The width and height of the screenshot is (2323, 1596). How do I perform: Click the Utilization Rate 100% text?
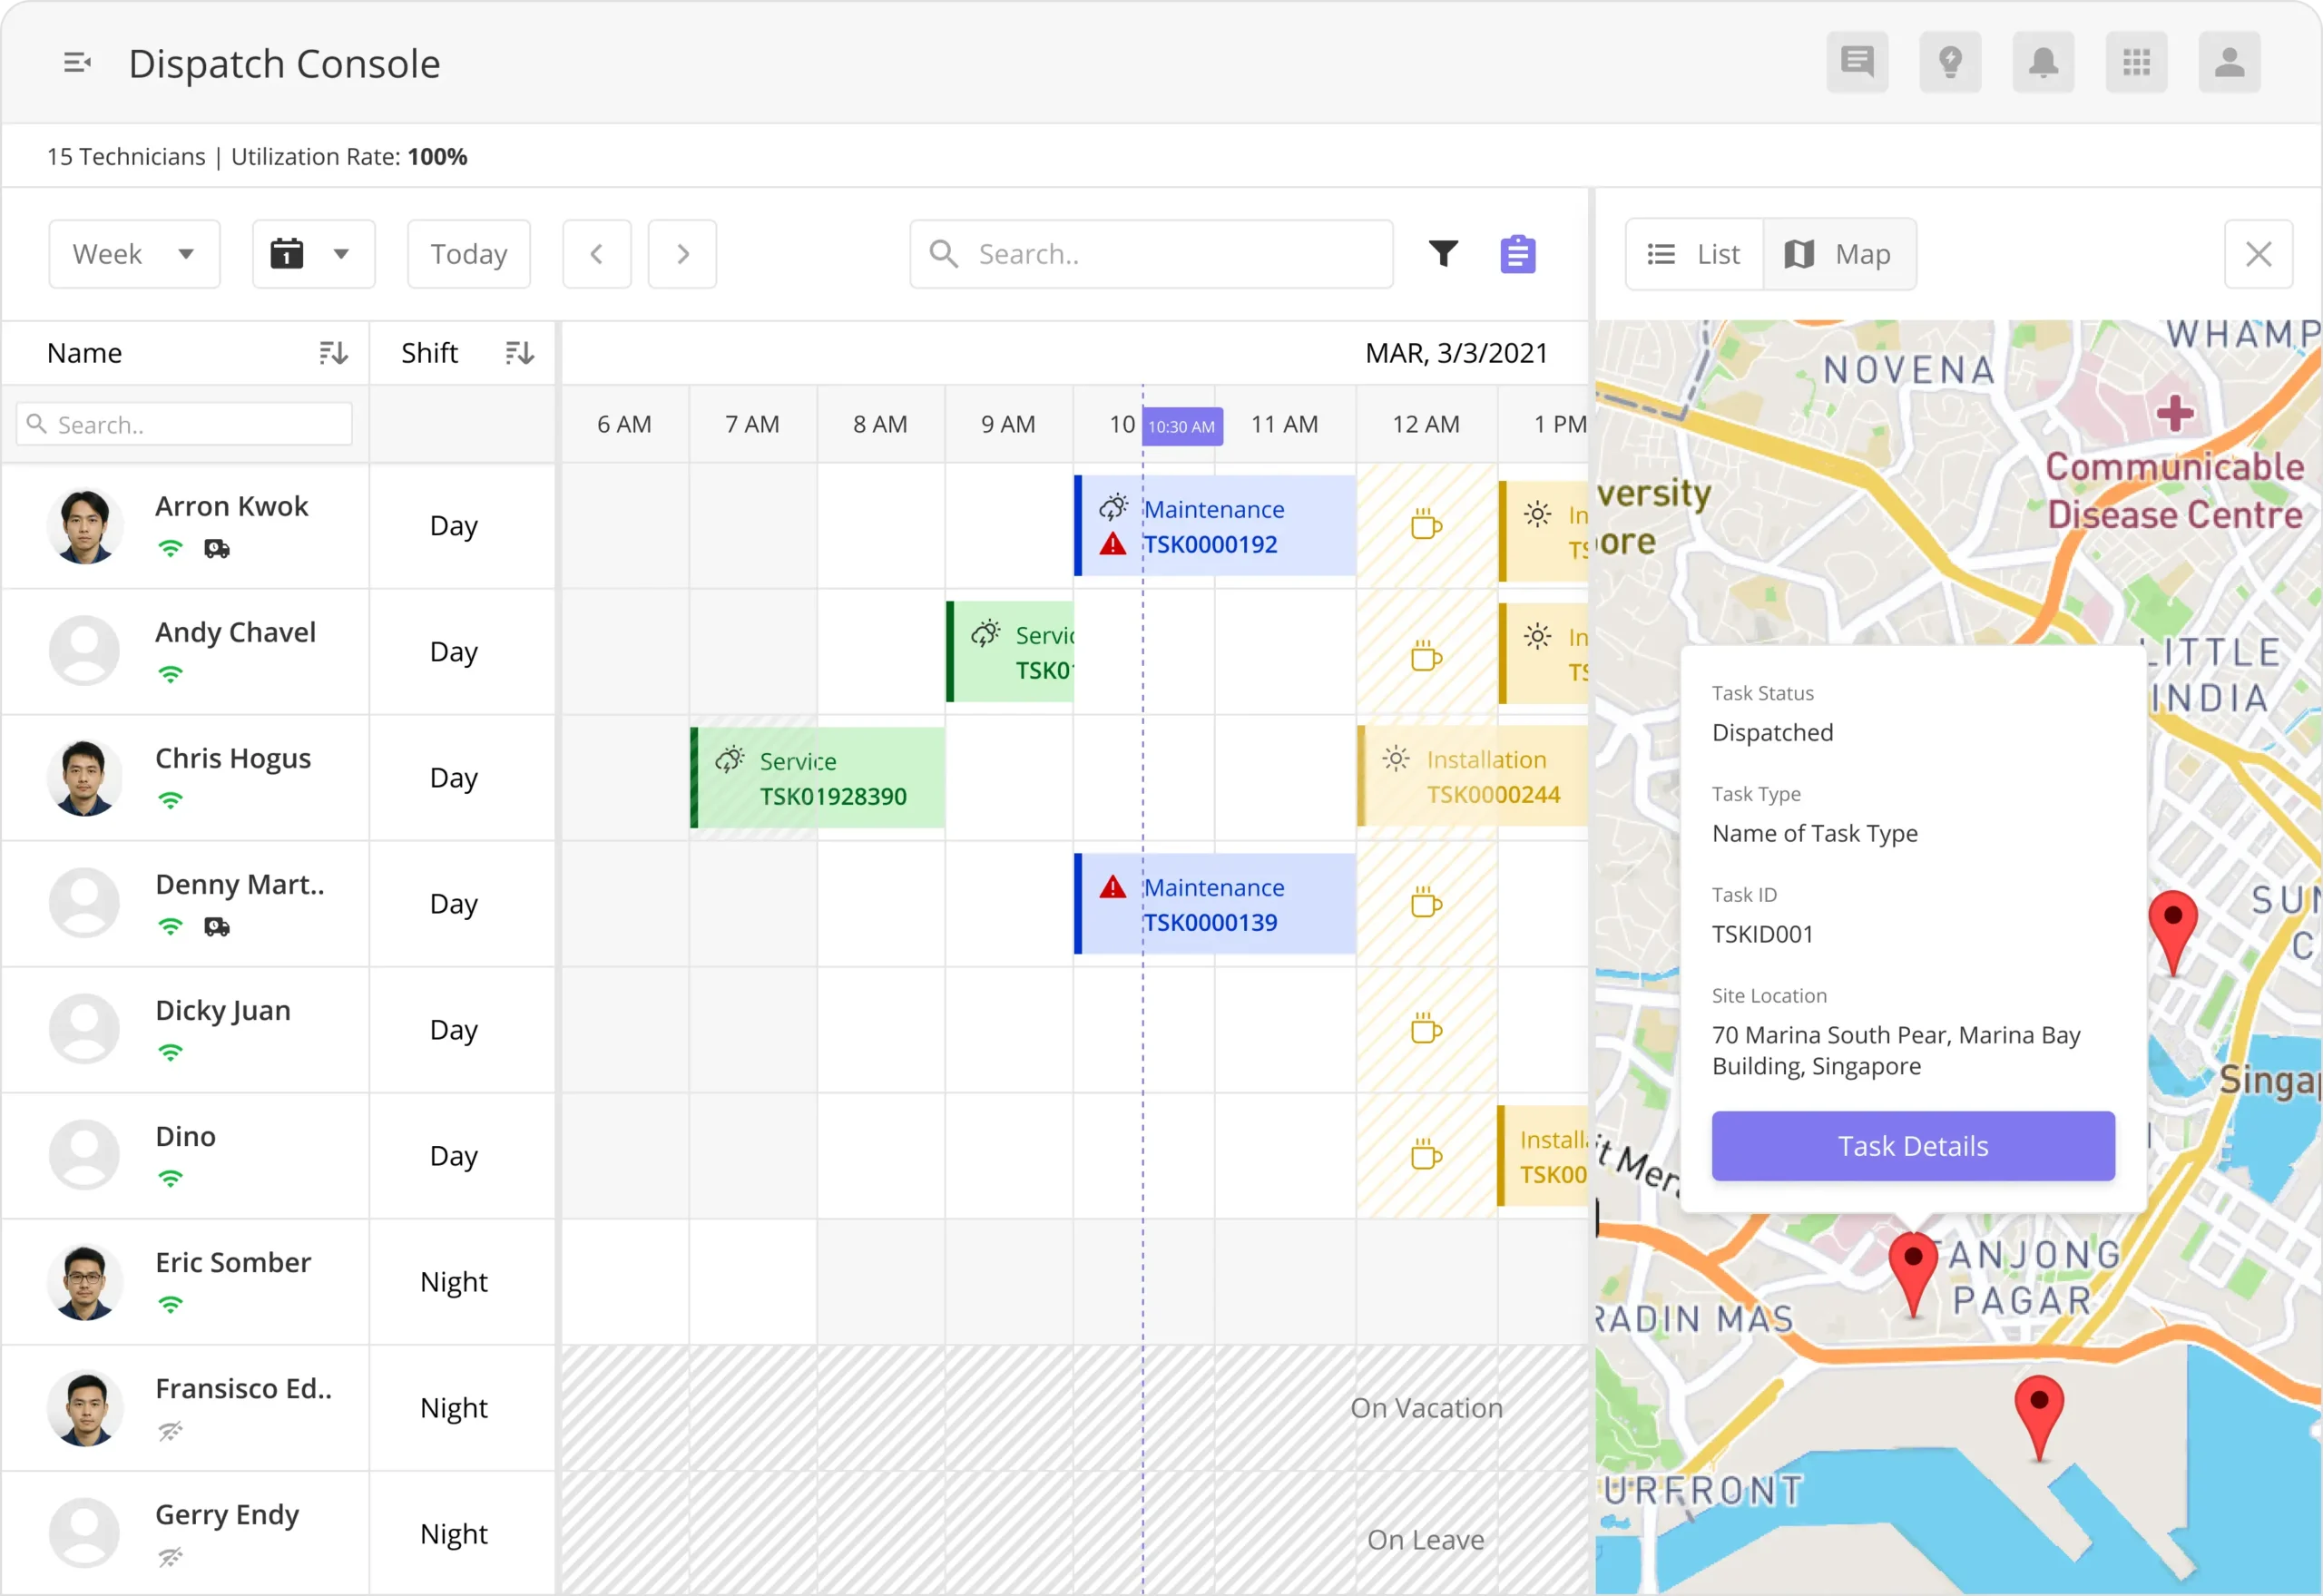[349, 157]
